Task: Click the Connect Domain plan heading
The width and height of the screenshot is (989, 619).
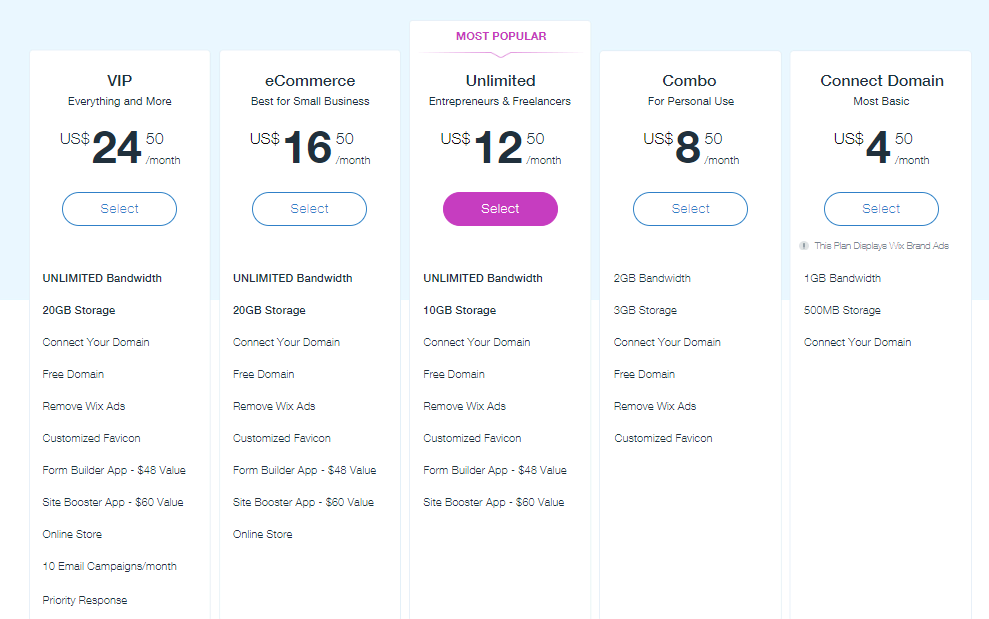Action: [882, 81]
